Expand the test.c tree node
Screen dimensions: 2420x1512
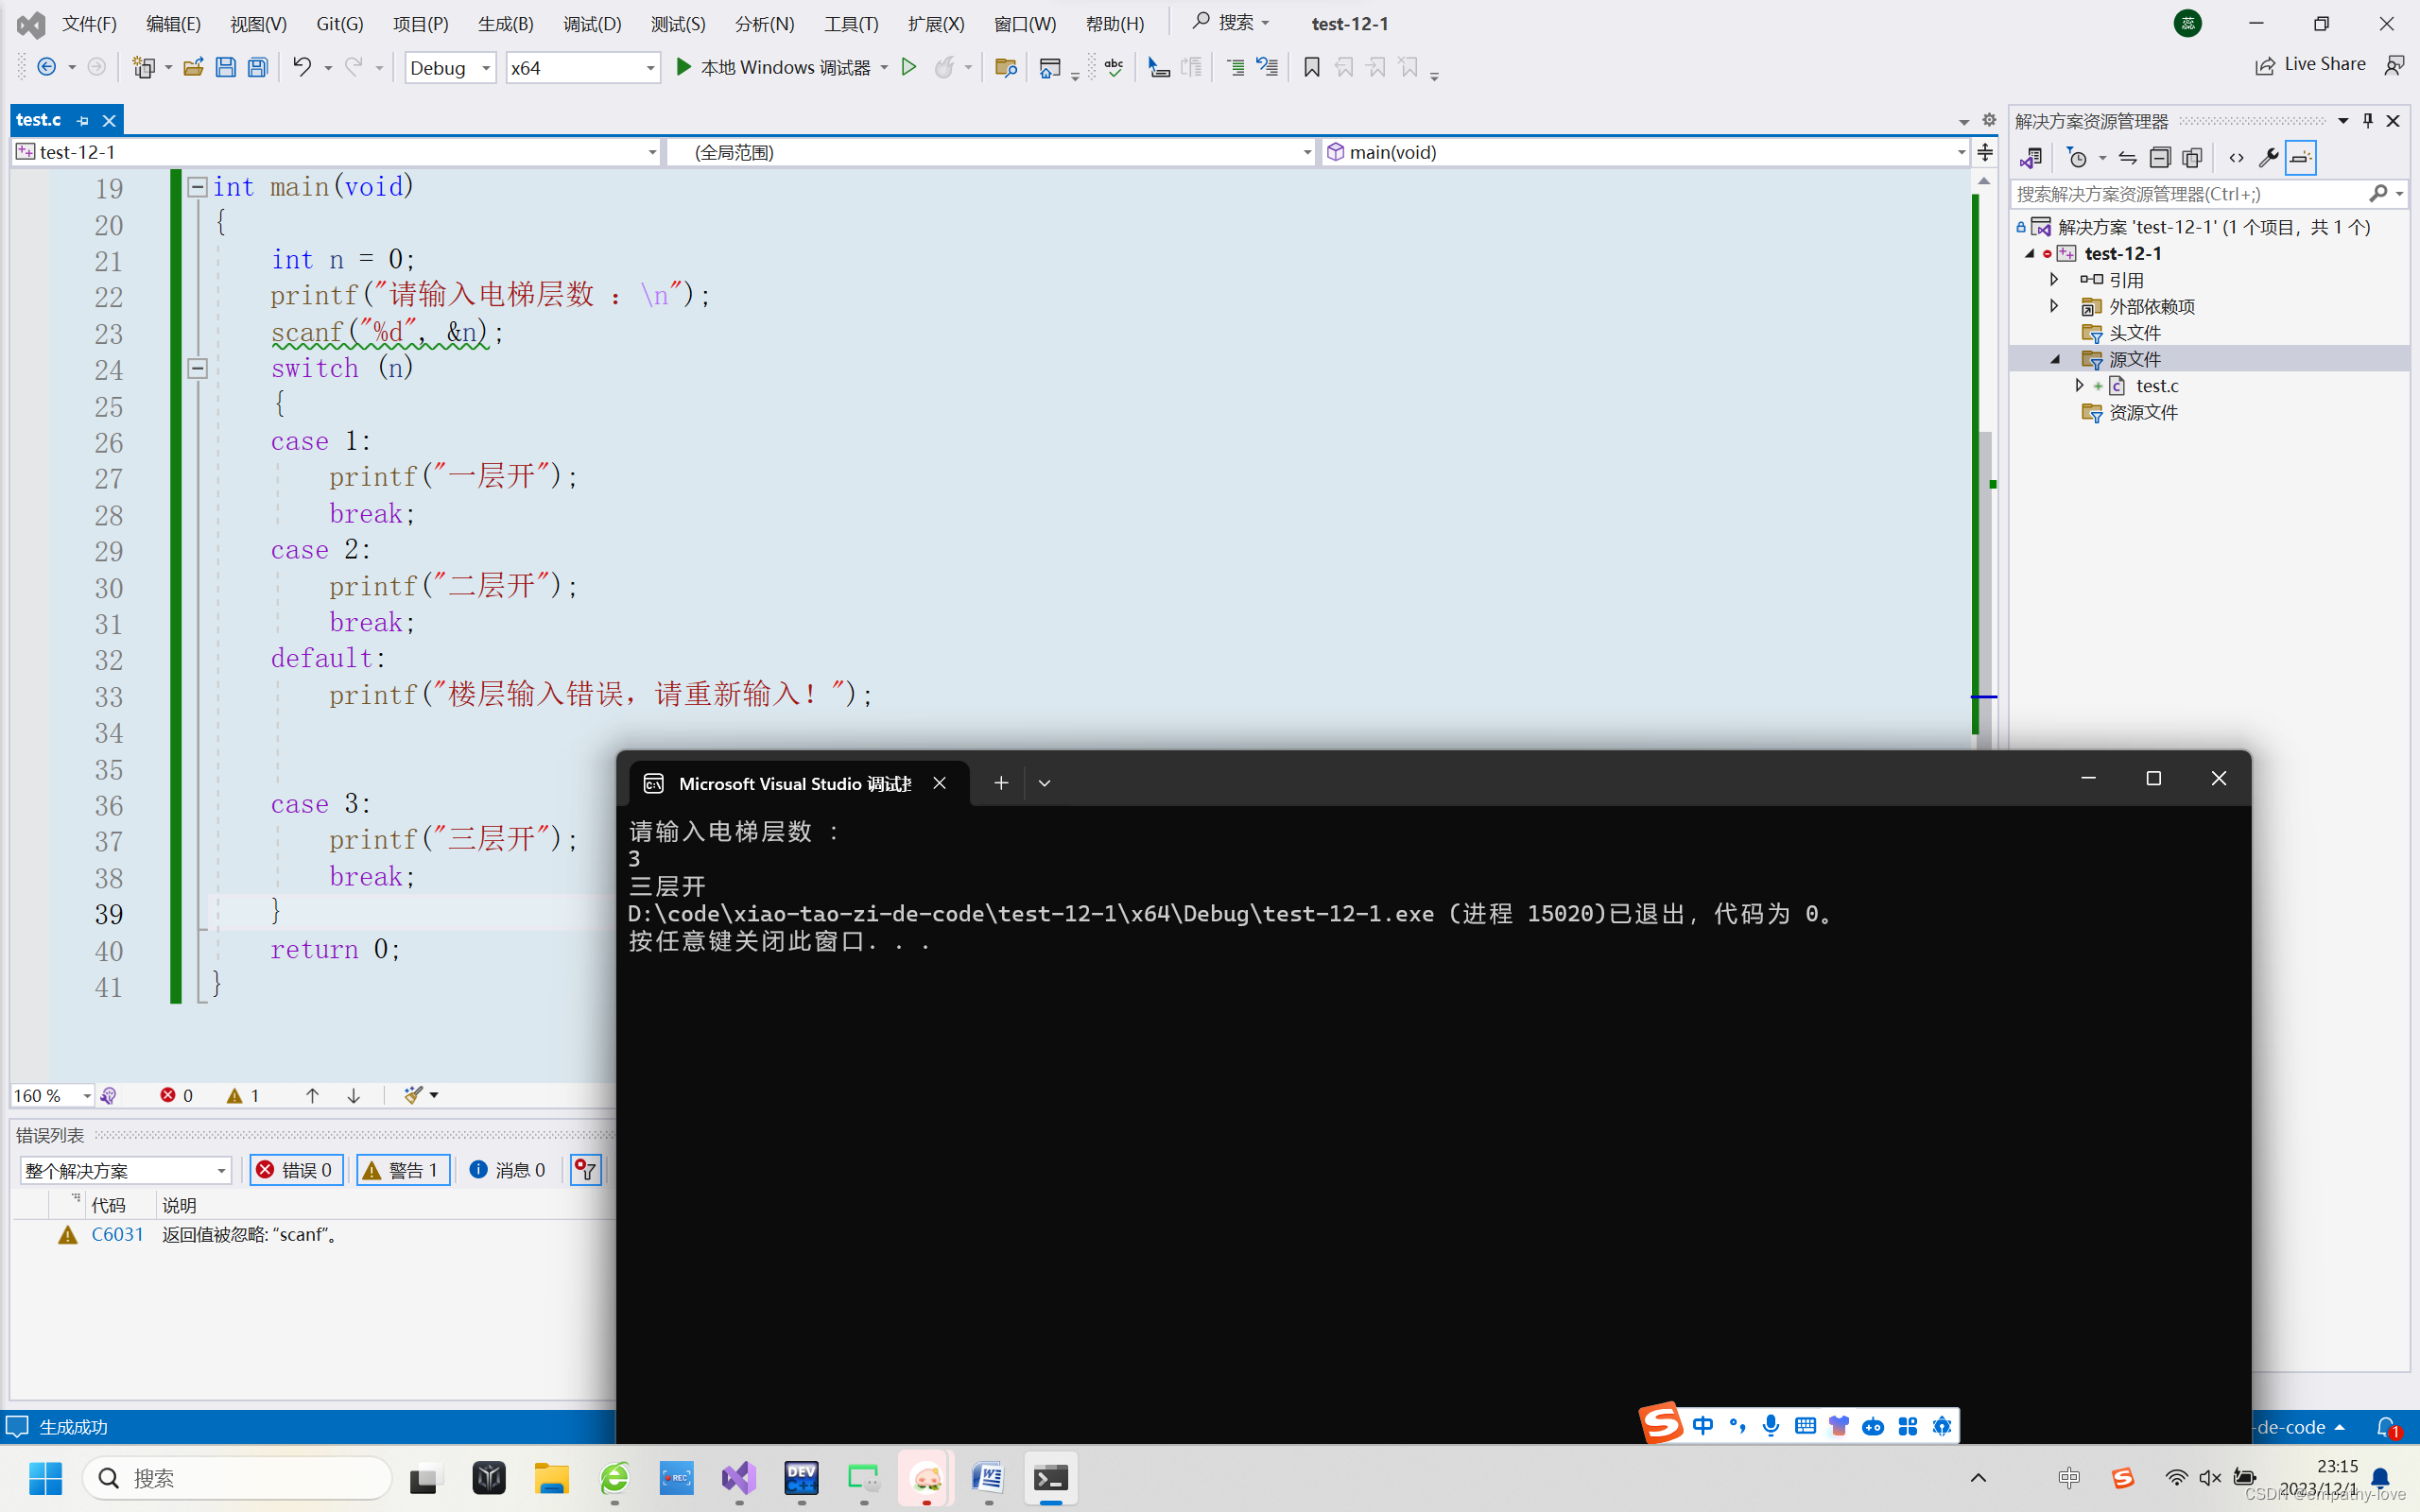point(2079,385)
